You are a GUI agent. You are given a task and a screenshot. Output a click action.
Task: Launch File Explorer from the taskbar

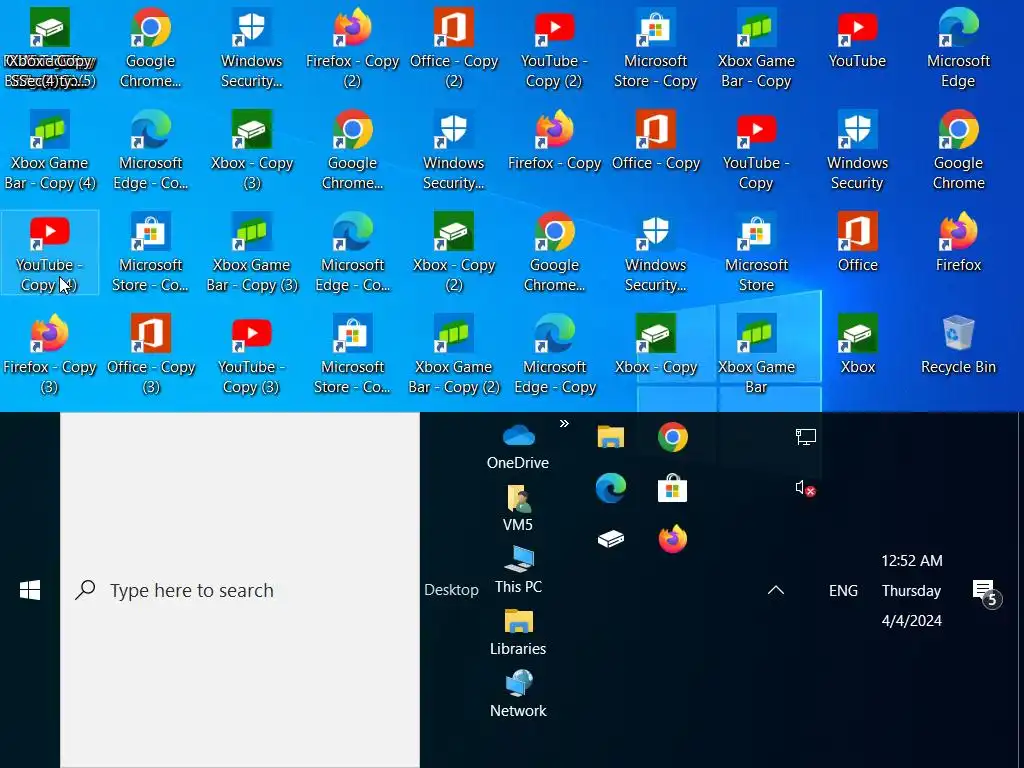click(611, 437)
